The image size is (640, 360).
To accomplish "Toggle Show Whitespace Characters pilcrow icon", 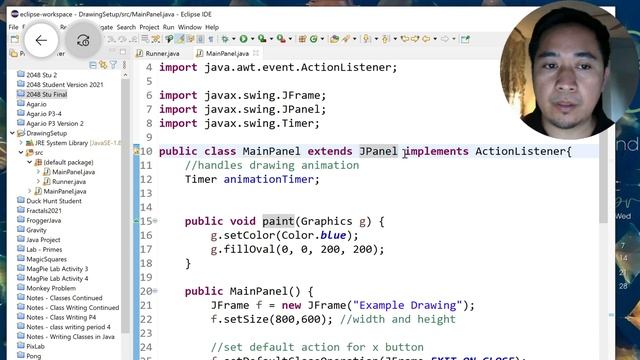I will point(211,39).
